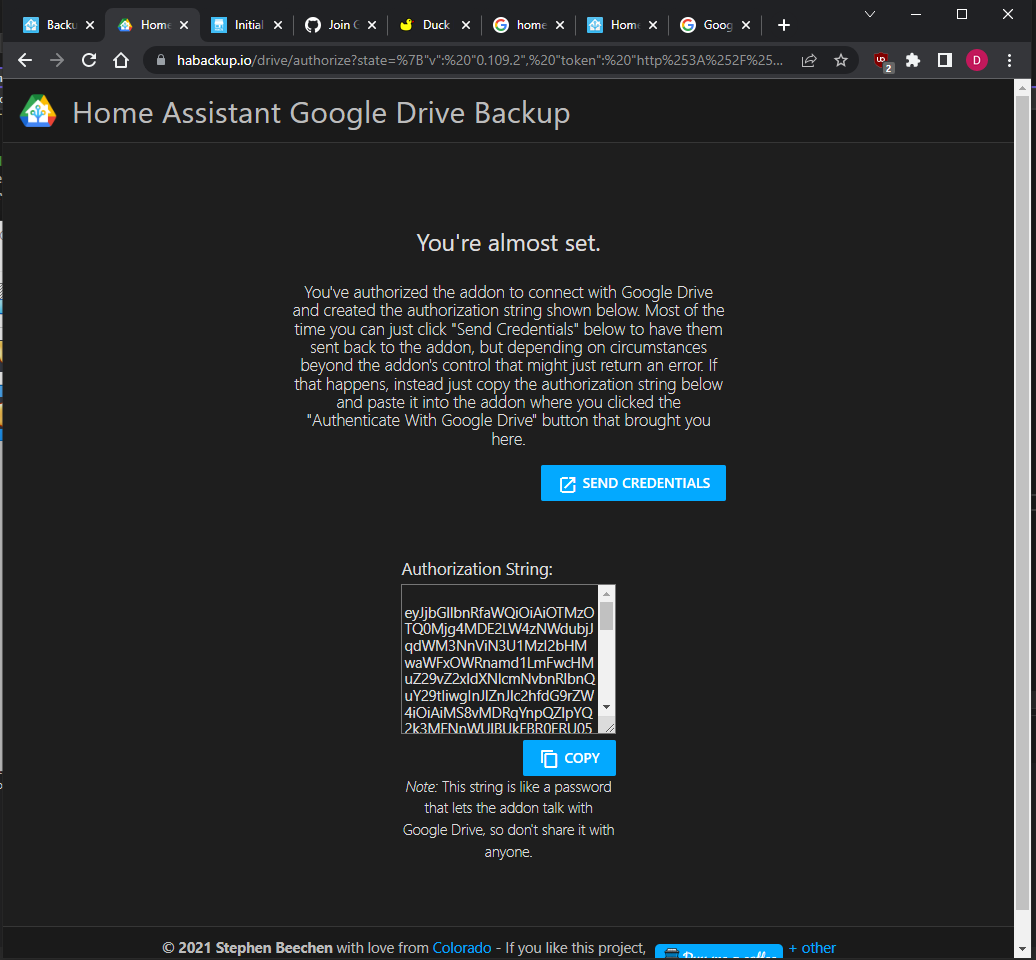This screenshot has height=960, width=1036.
Task: Close the 'Initial' tab
Action: [x=278, y=25]
